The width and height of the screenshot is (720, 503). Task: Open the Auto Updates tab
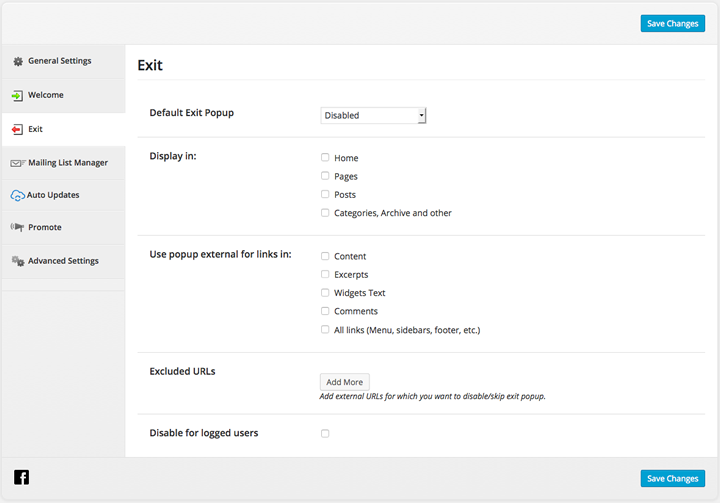(63, 195)
